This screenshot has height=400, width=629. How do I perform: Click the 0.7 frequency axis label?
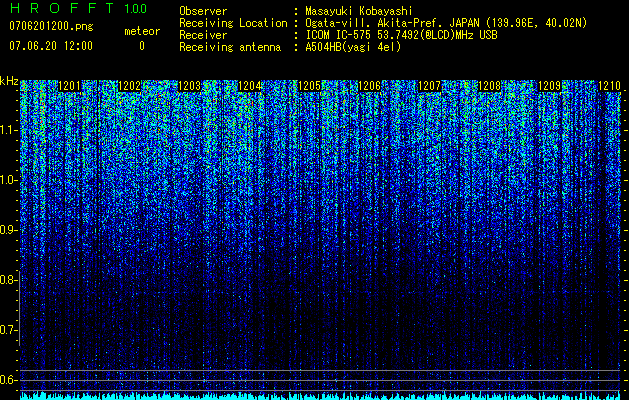pyautogui.click(x=8, y=330)
